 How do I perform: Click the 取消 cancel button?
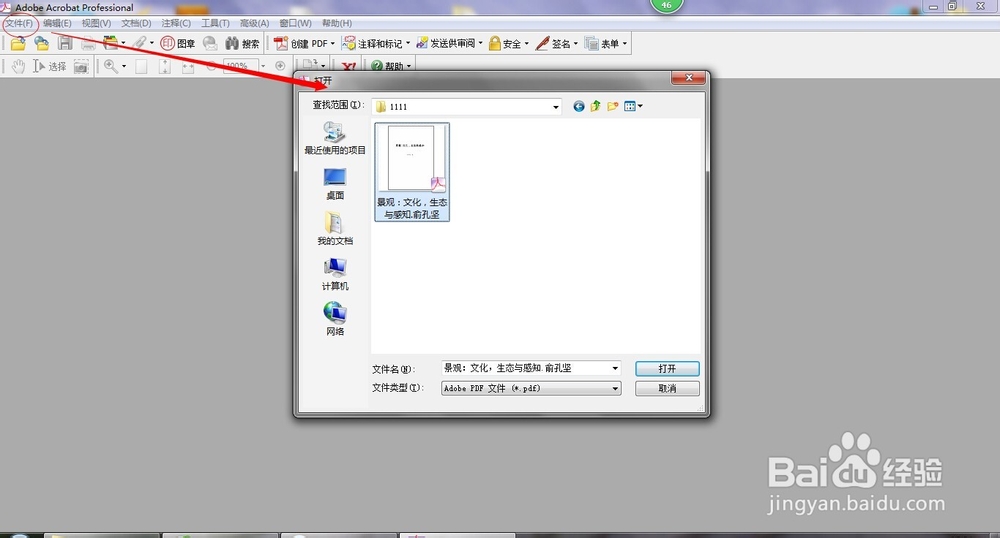coord(667,388)
